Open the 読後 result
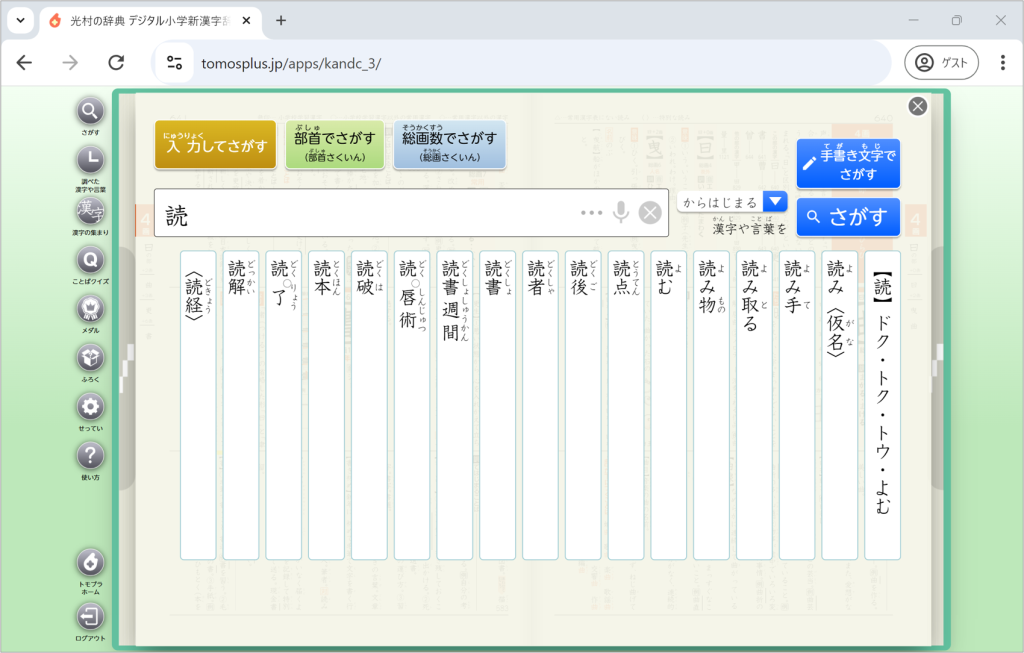The image size is (1024, 653). pyautogui.click(x=583, y=405)
